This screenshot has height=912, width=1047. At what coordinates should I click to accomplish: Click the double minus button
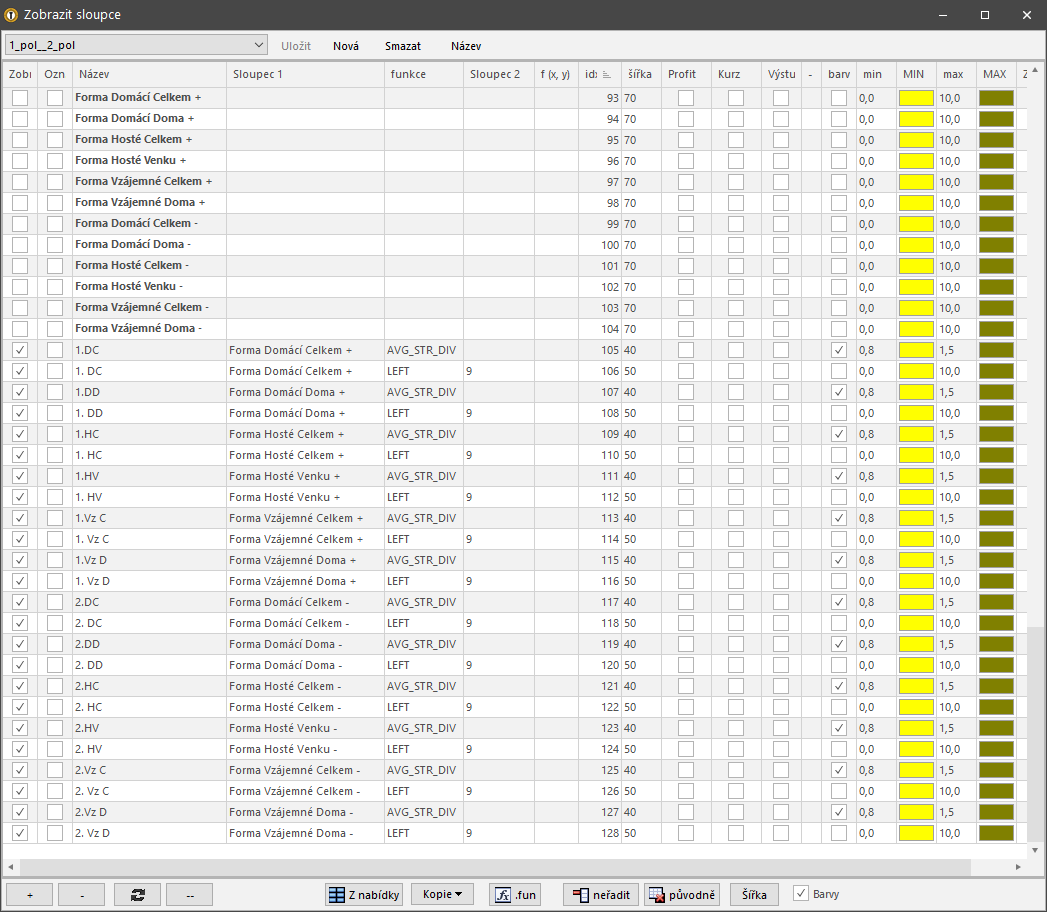tap(189, 895)
